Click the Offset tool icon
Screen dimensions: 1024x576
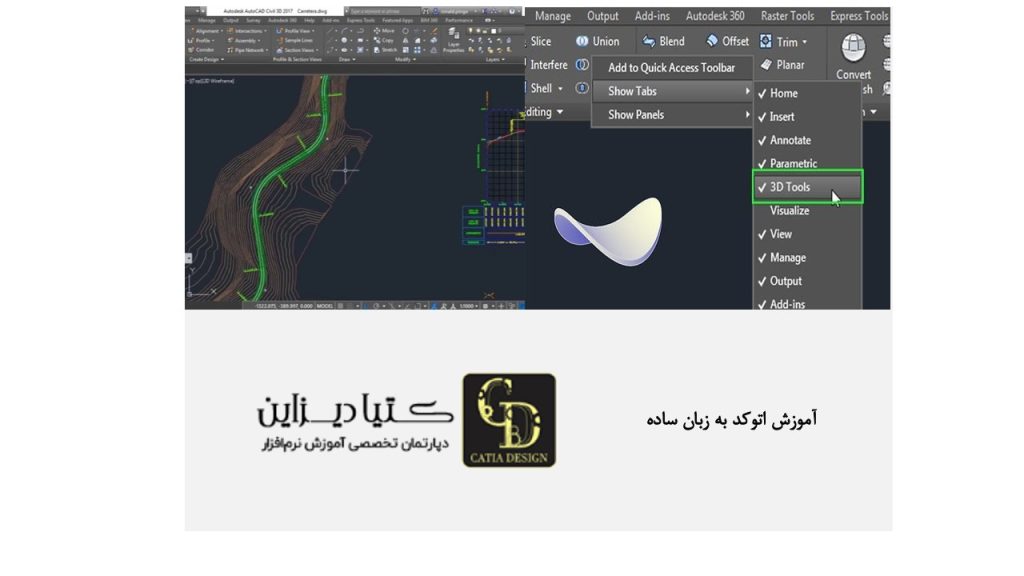712,40
